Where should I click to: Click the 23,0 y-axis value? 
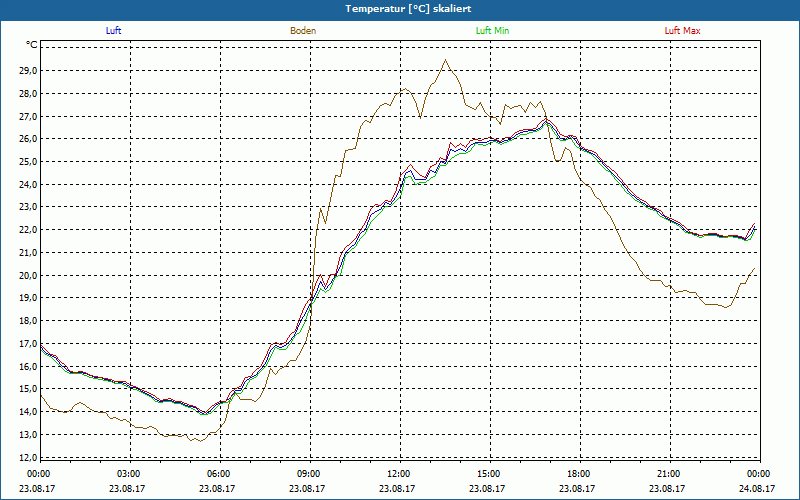[29, 207]
